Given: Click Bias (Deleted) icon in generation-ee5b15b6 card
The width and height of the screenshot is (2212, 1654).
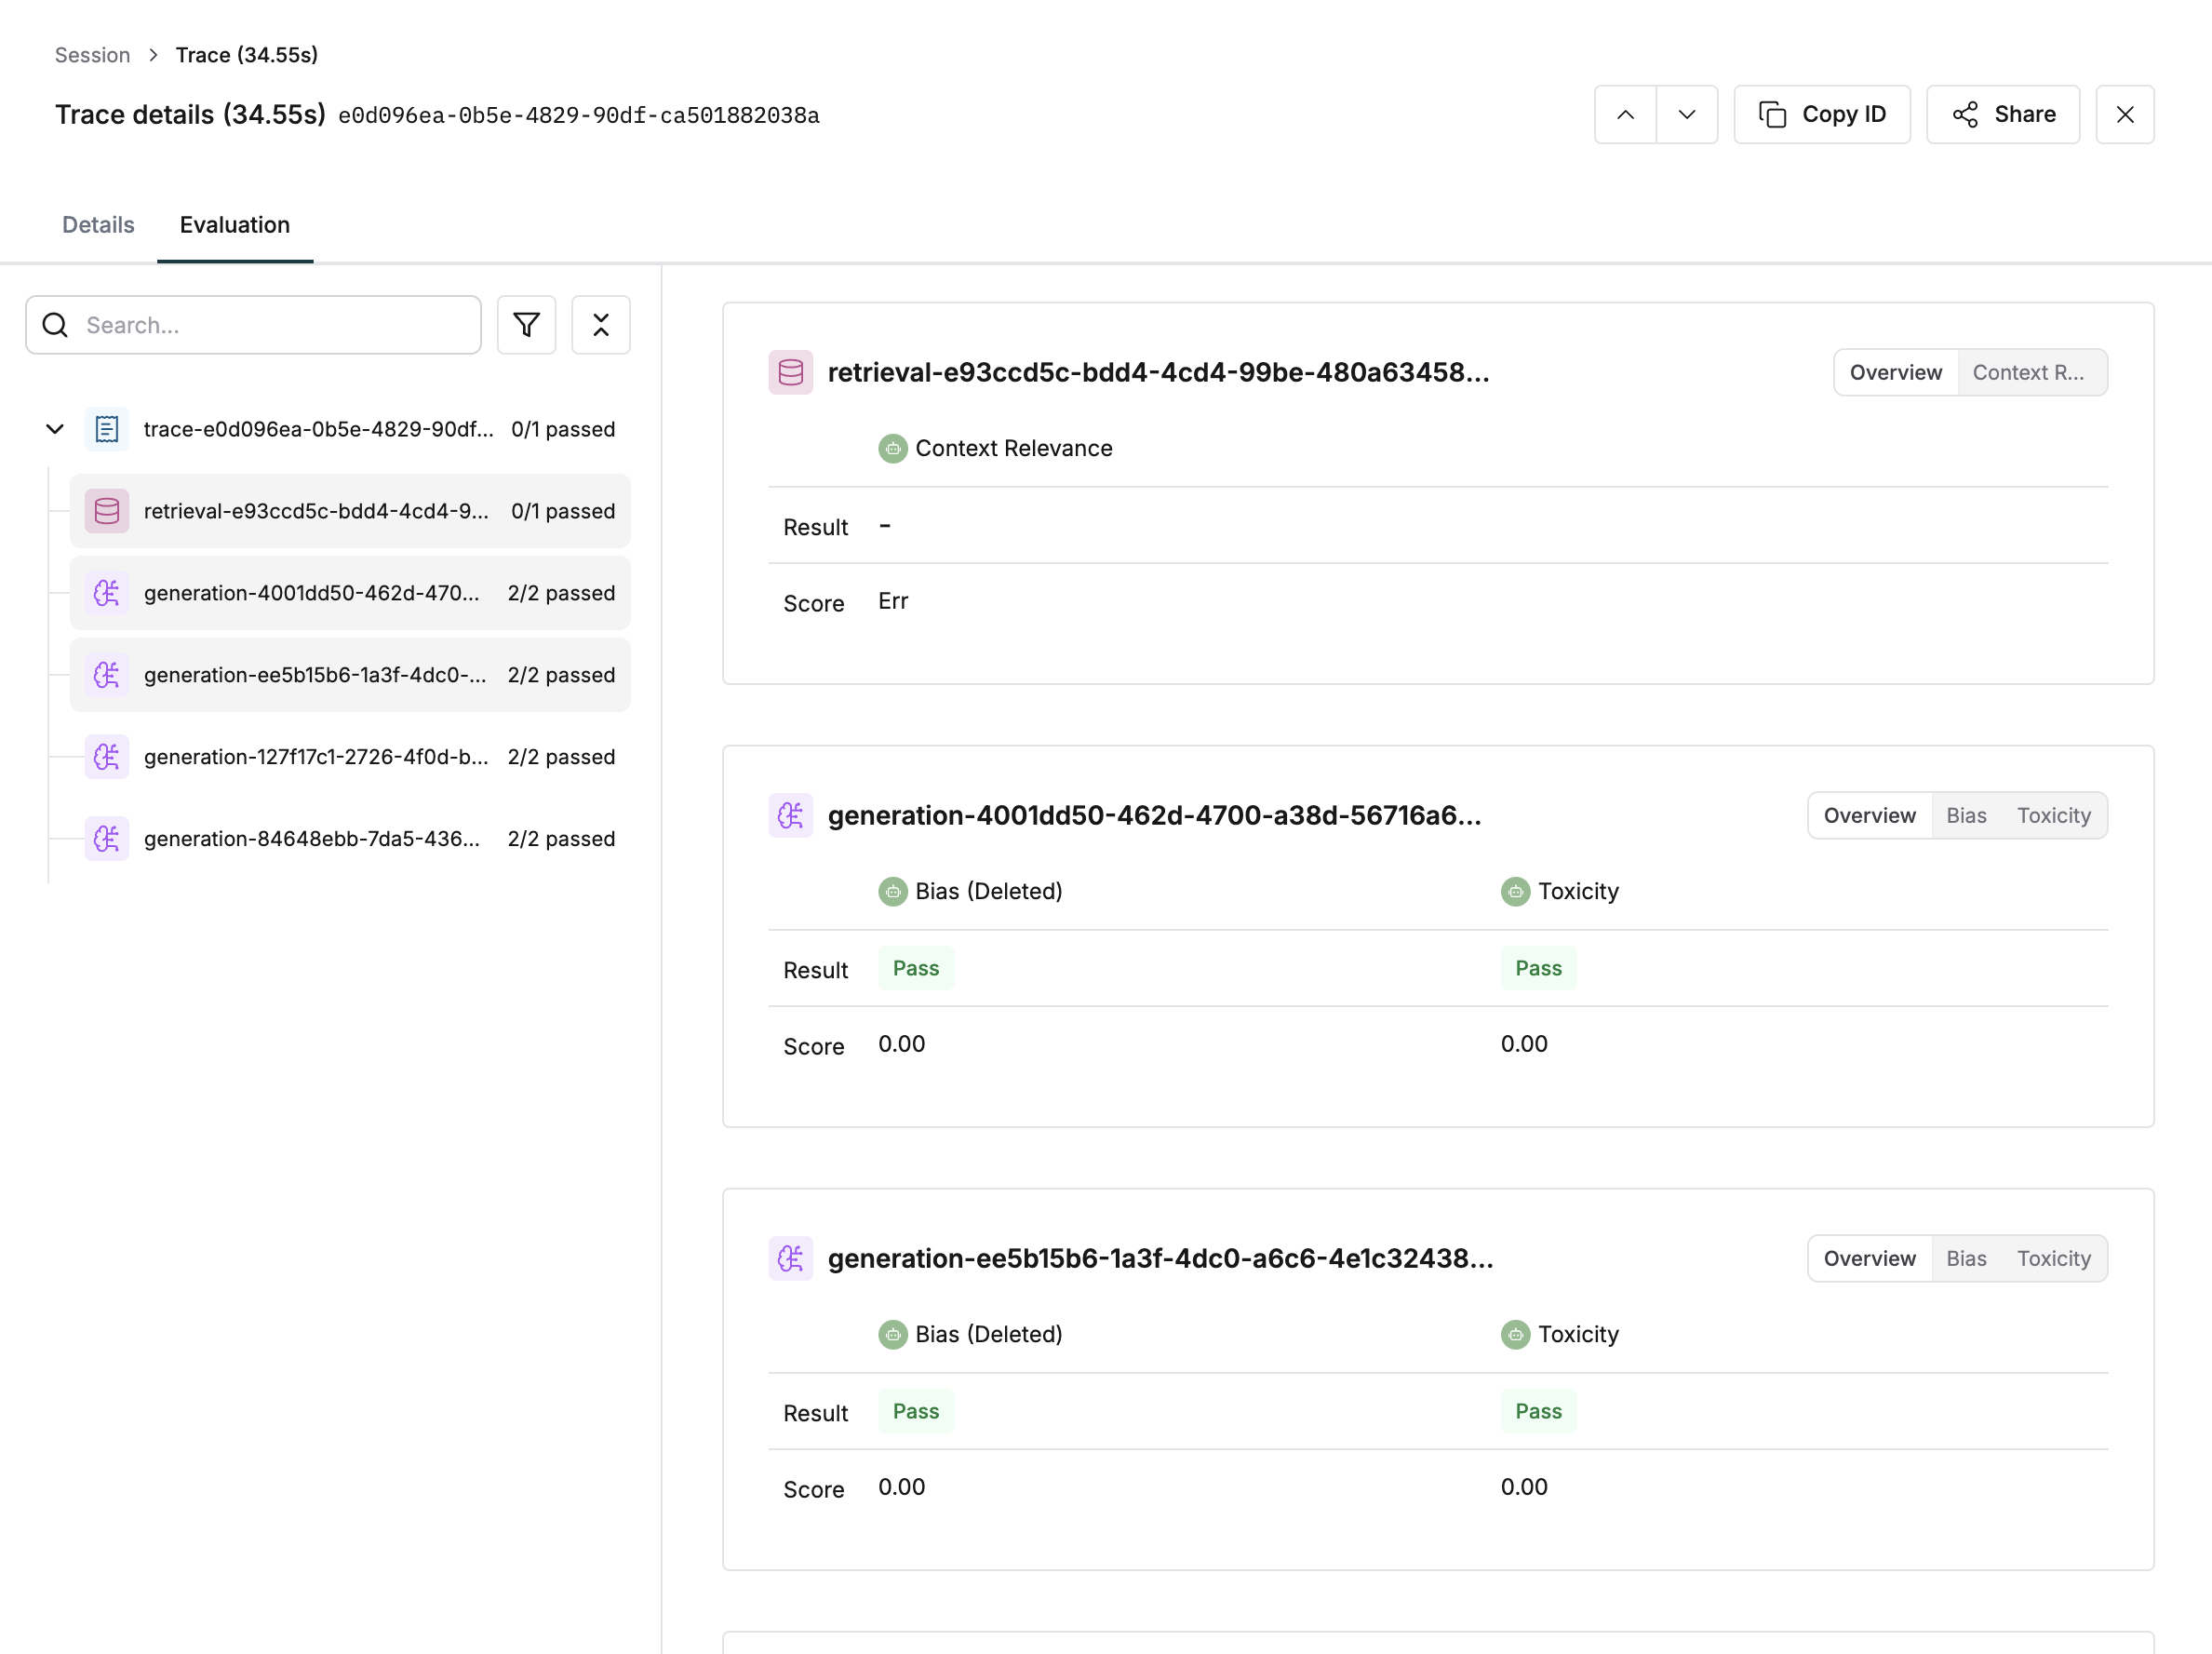Looking at the screenshot, I should (893, 1335).
